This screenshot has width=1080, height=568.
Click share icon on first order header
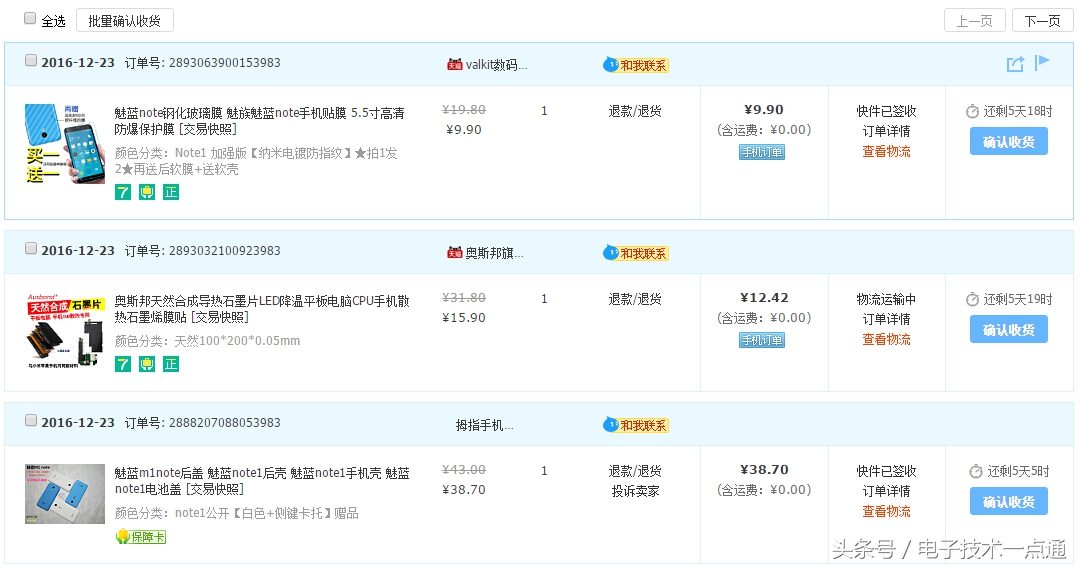point(1015,64)
